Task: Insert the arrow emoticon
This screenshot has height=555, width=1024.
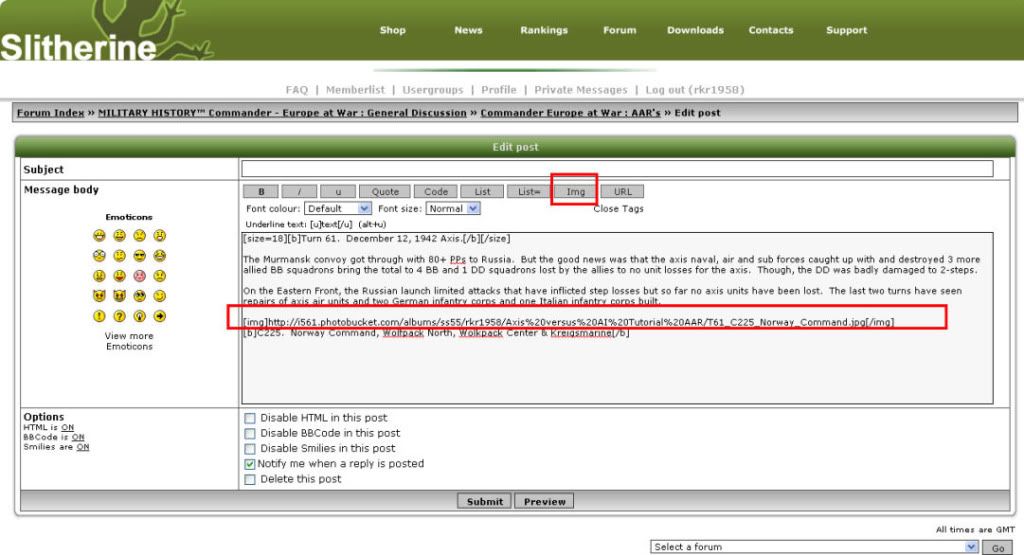Action: click(x=160, y=316)
